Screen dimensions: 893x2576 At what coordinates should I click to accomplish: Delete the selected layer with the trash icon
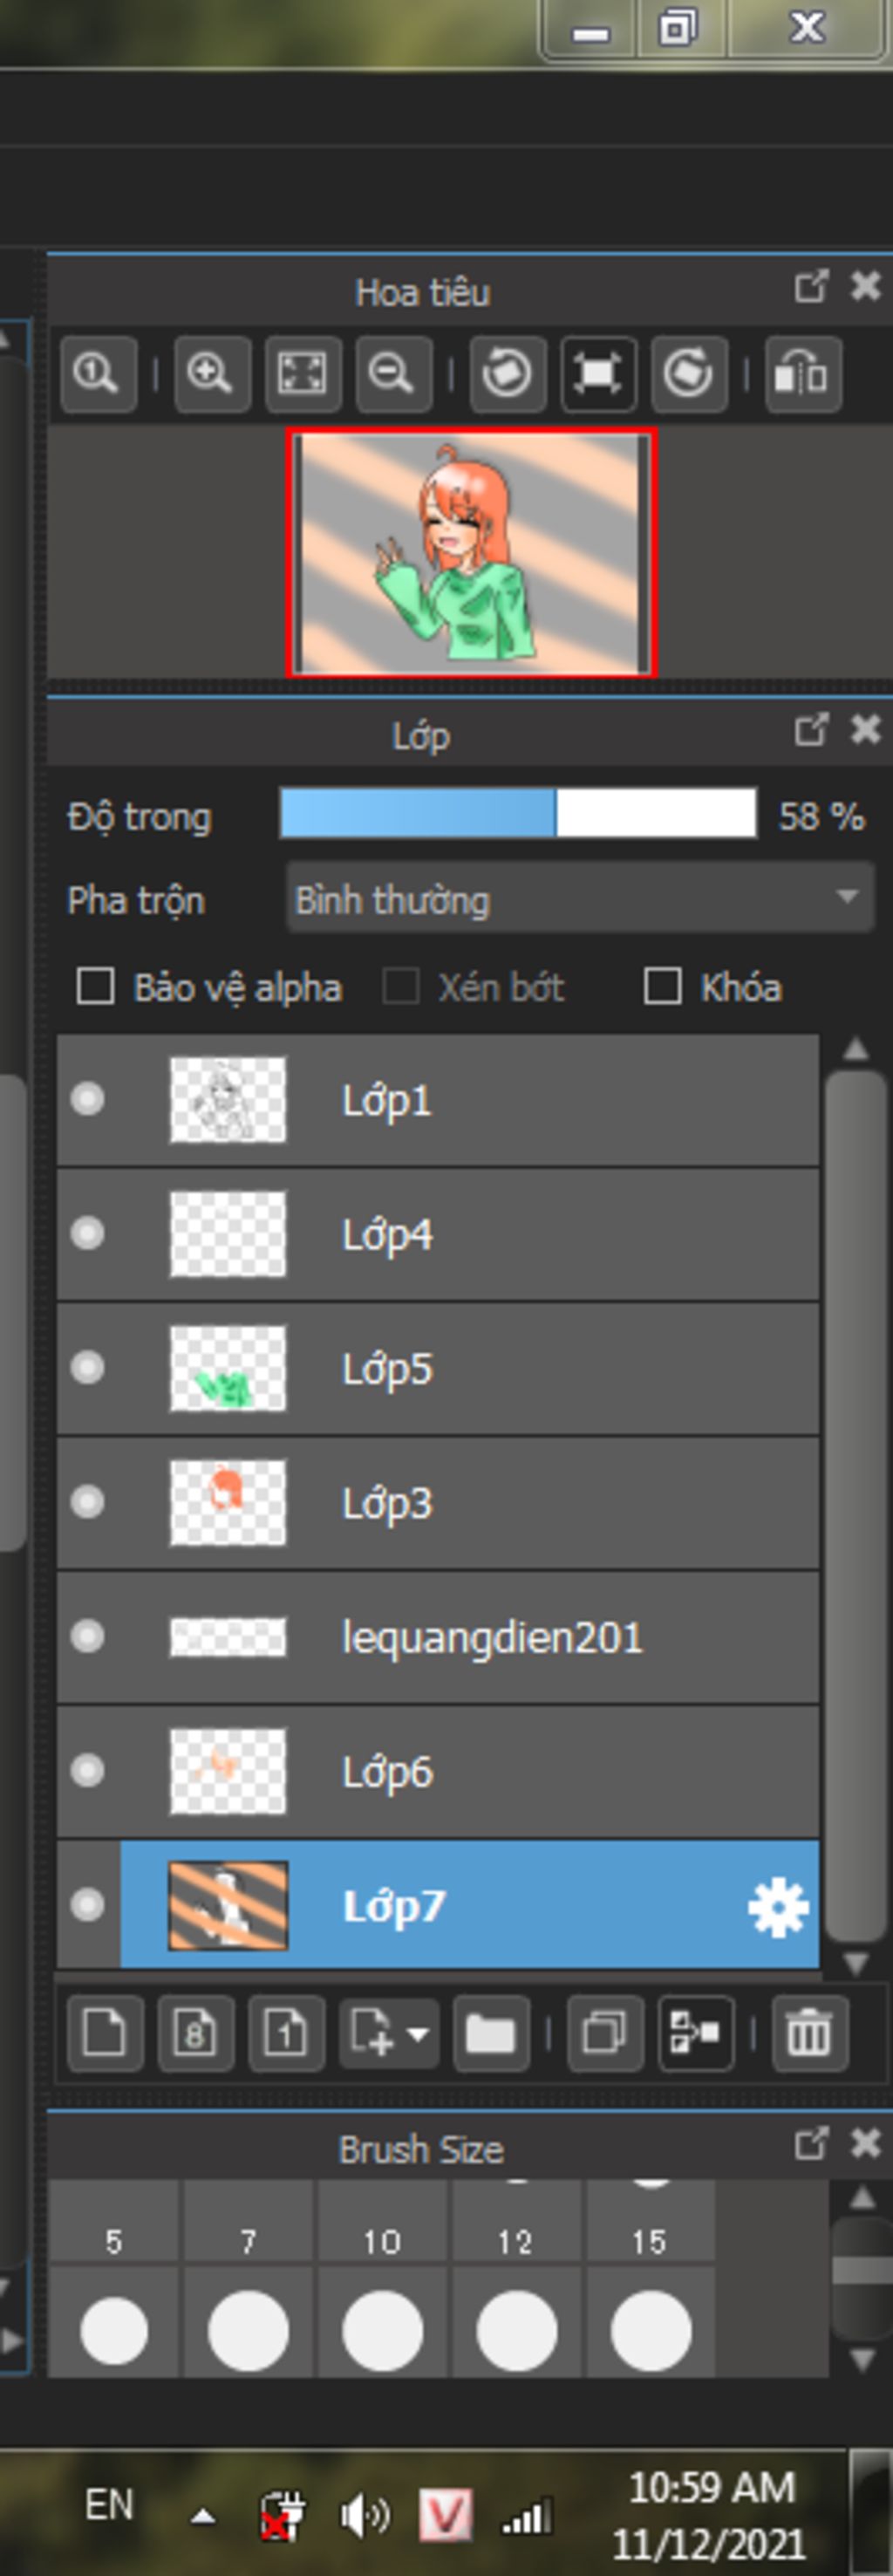[x=810, y=2033]
